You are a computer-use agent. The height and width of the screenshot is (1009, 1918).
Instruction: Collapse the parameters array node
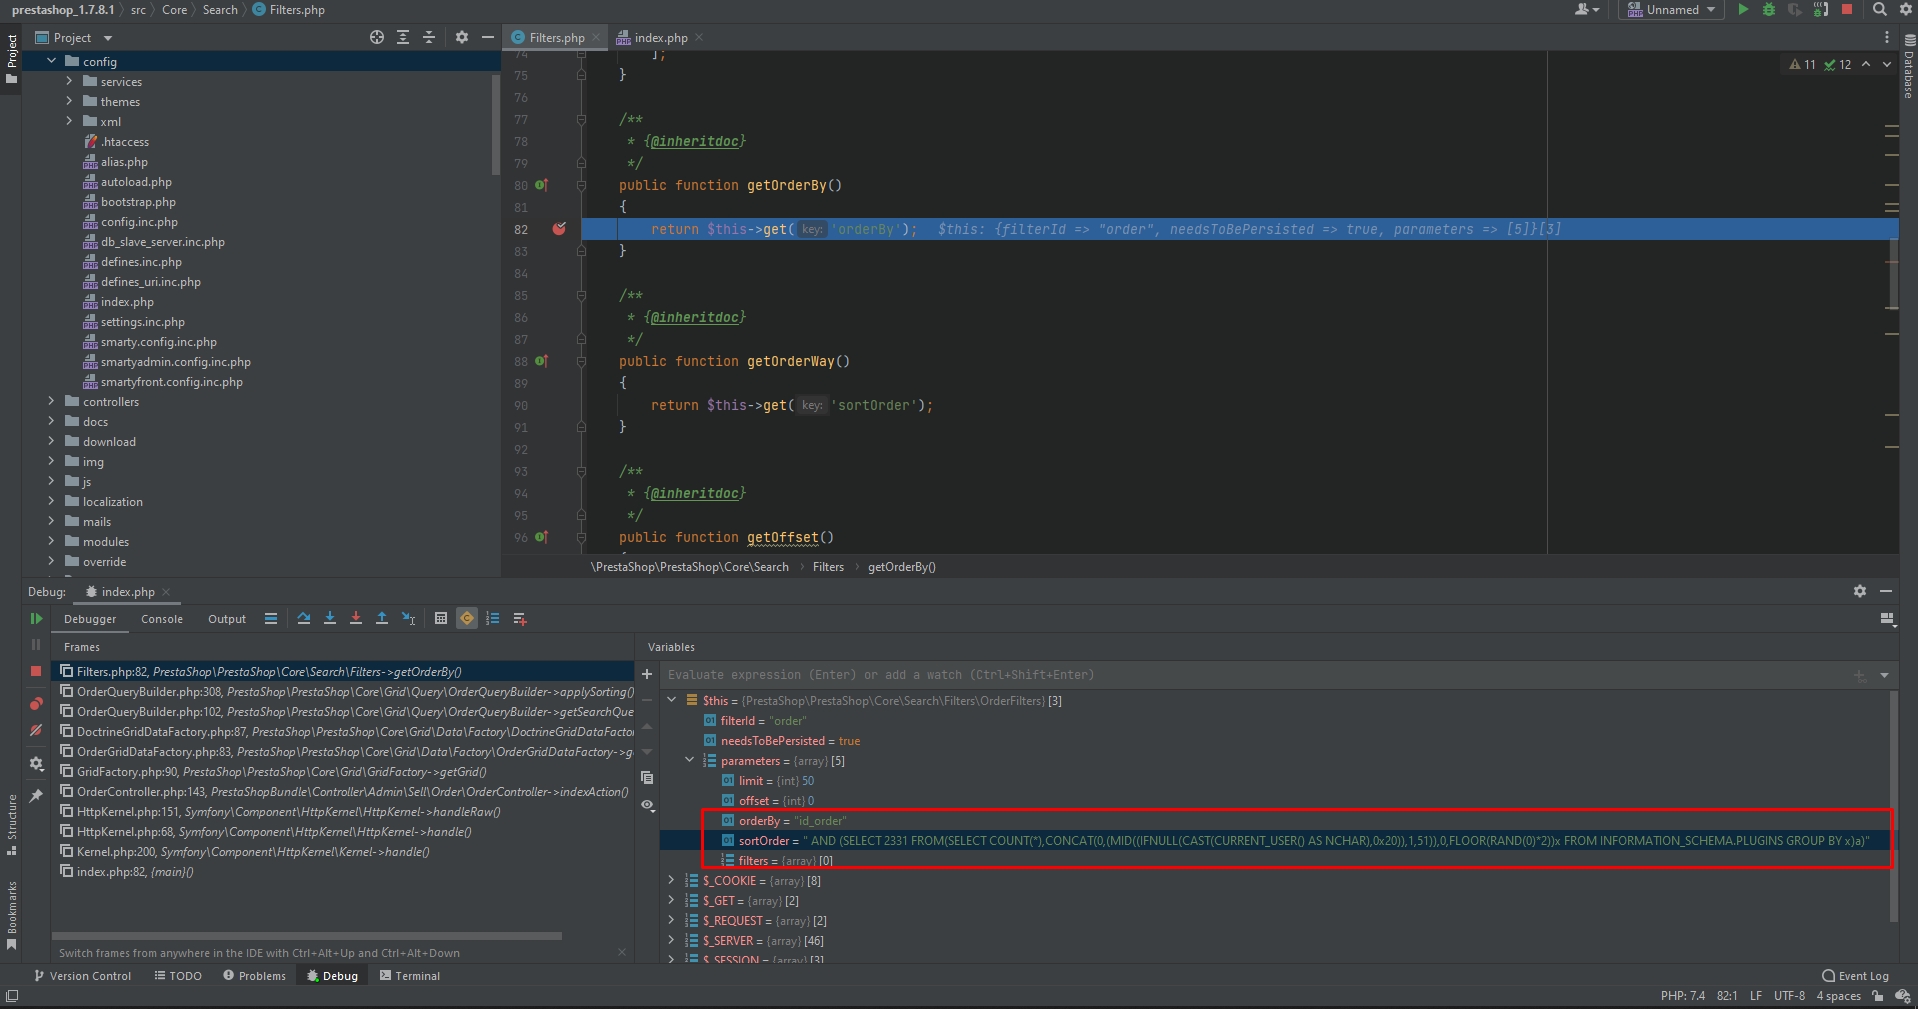(690, 760)
